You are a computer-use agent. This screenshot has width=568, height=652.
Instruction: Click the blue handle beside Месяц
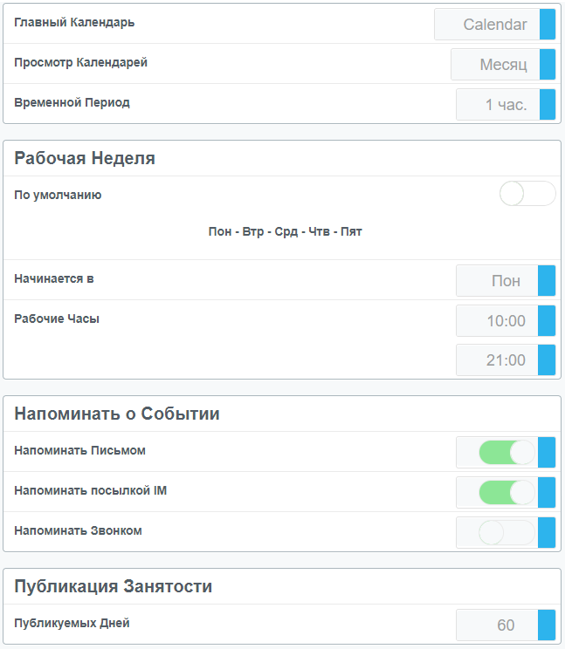click(x=547, y=64)
